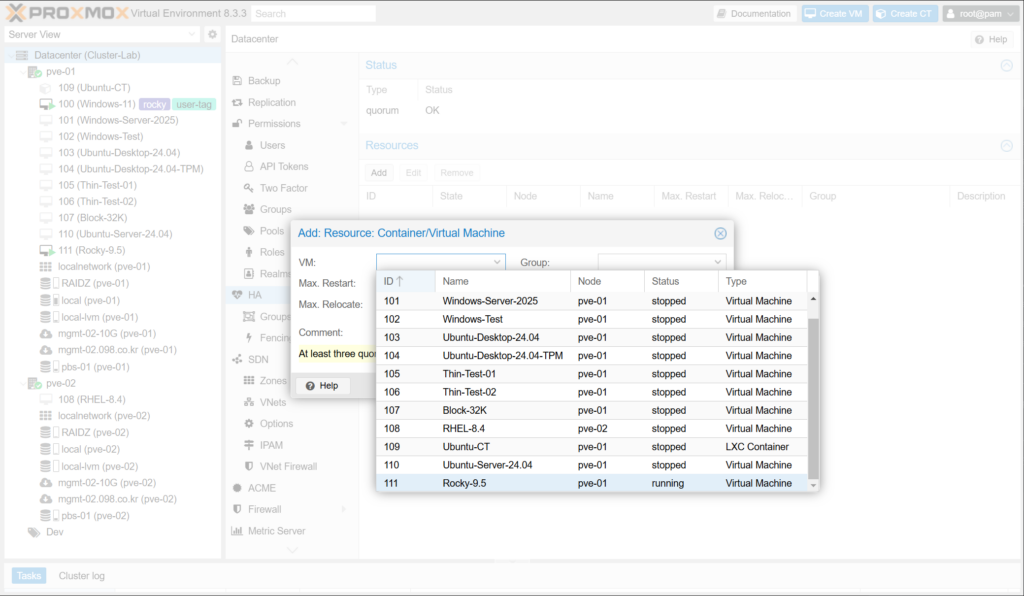This screenshot has width=1024, height=596.
Task: Open the root@pam user menu
Action: coord(979,14)
